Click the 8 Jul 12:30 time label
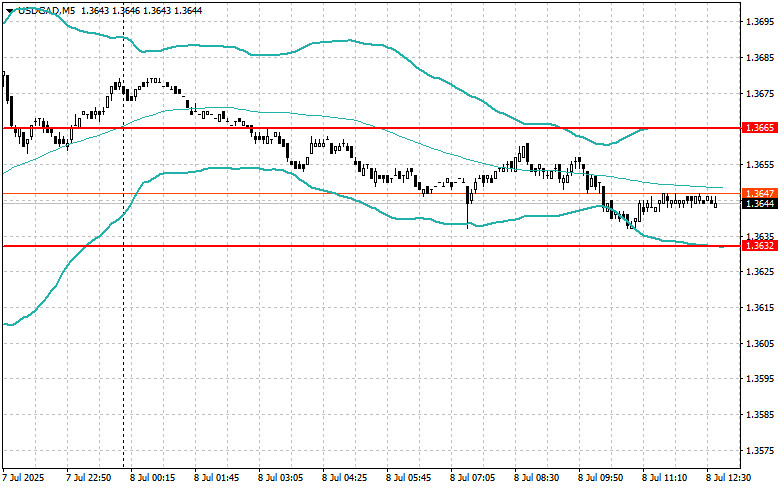The image size is (781, 489). [x=728, y=478]
